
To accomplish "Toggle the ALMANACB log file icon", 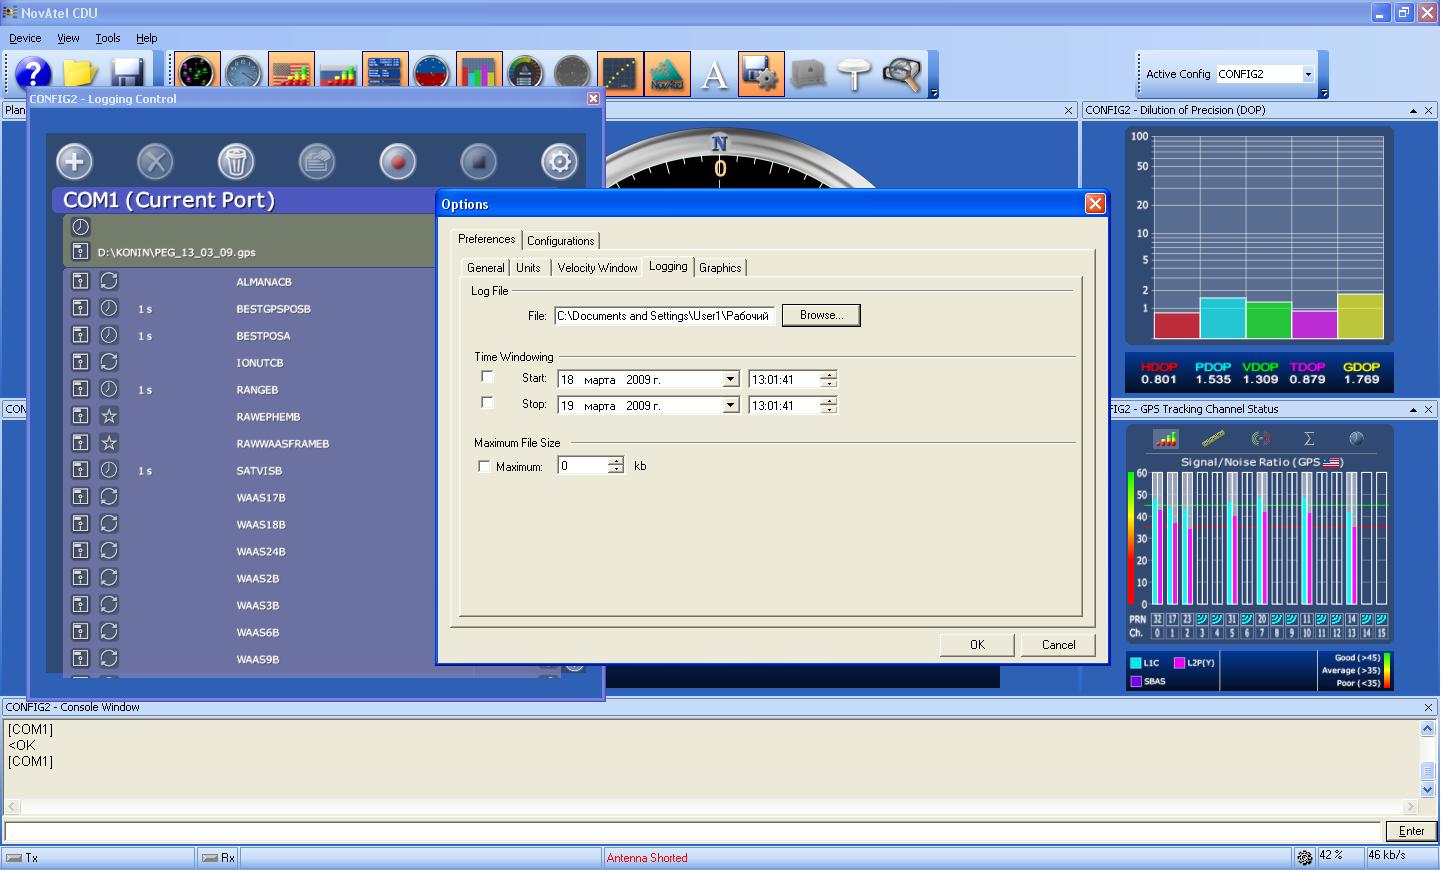I will tap(80, 281).
